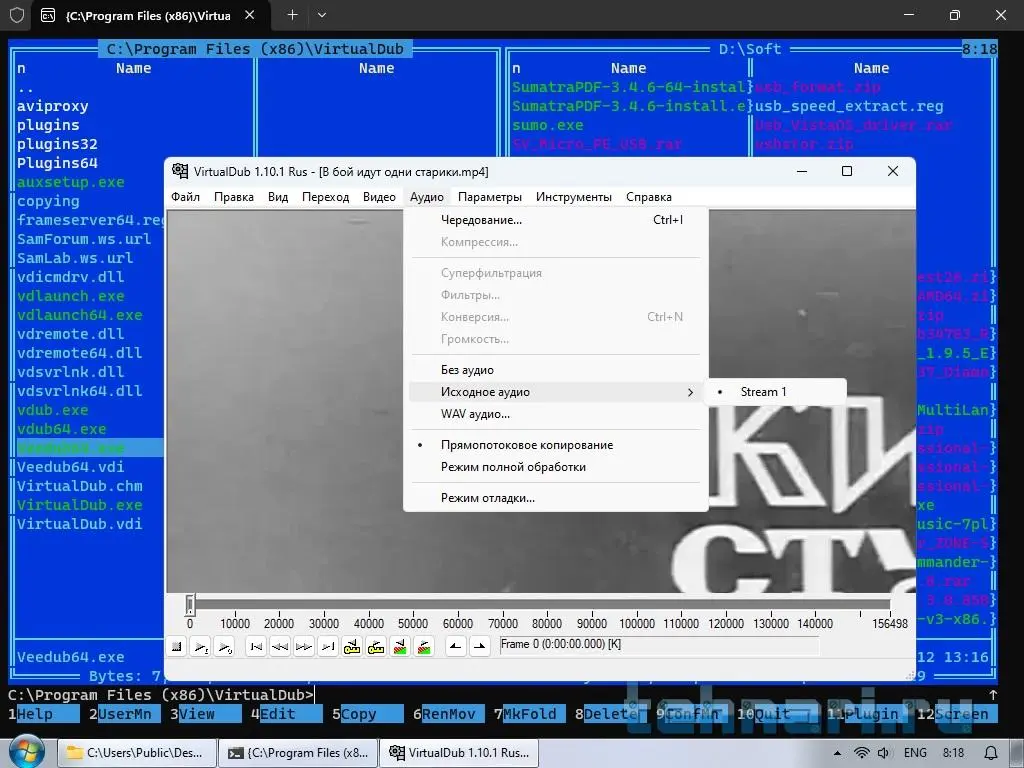Screen dimensions: 1024x768
Task: Set selection start mark-in icon
Action: point(456,647)
